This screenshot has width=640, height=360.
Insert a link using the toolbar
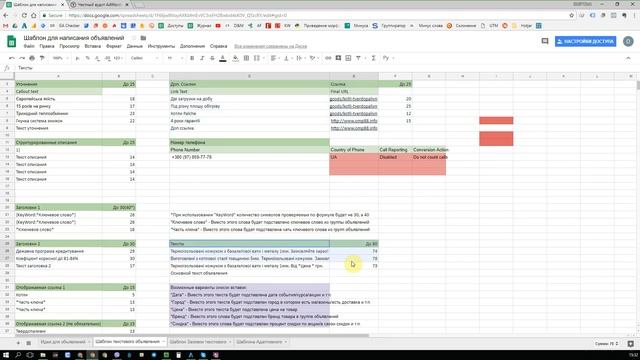(x=328, y=58)
